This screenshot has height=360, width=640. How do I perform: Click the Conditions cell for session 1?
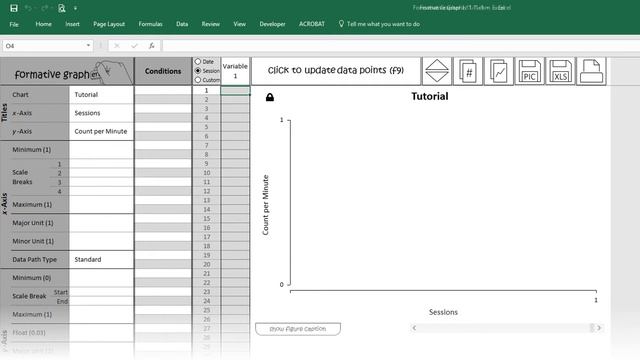pyautogui.click(x=163, y=91)
